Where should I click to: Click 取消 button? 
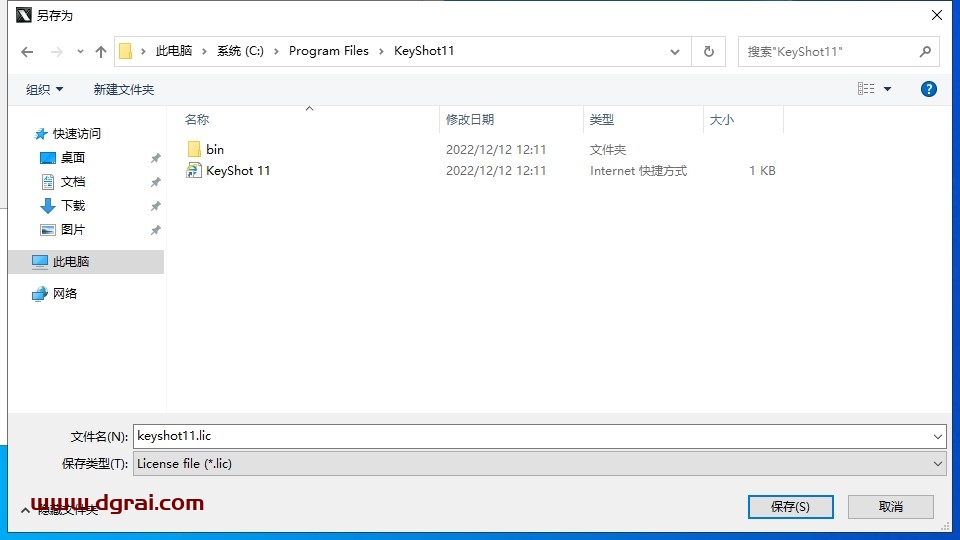(x=890, y=506)
